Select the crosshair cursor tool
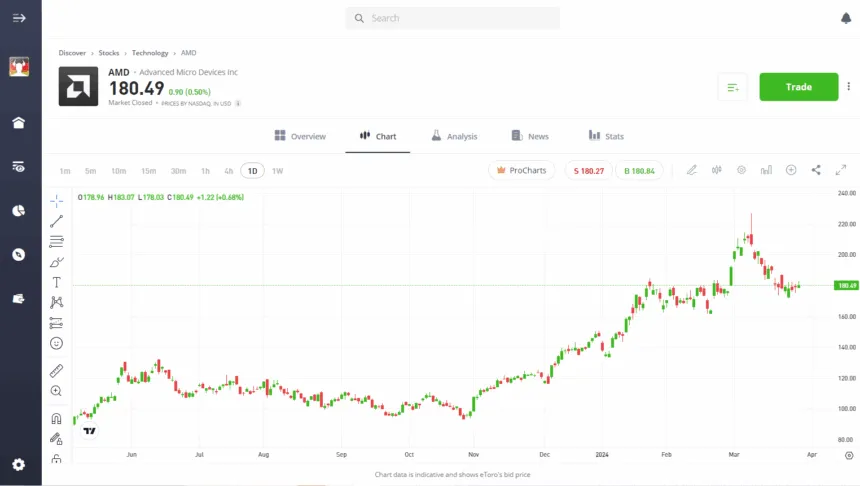This screenshot has height=486, width=860. point(56,201)
